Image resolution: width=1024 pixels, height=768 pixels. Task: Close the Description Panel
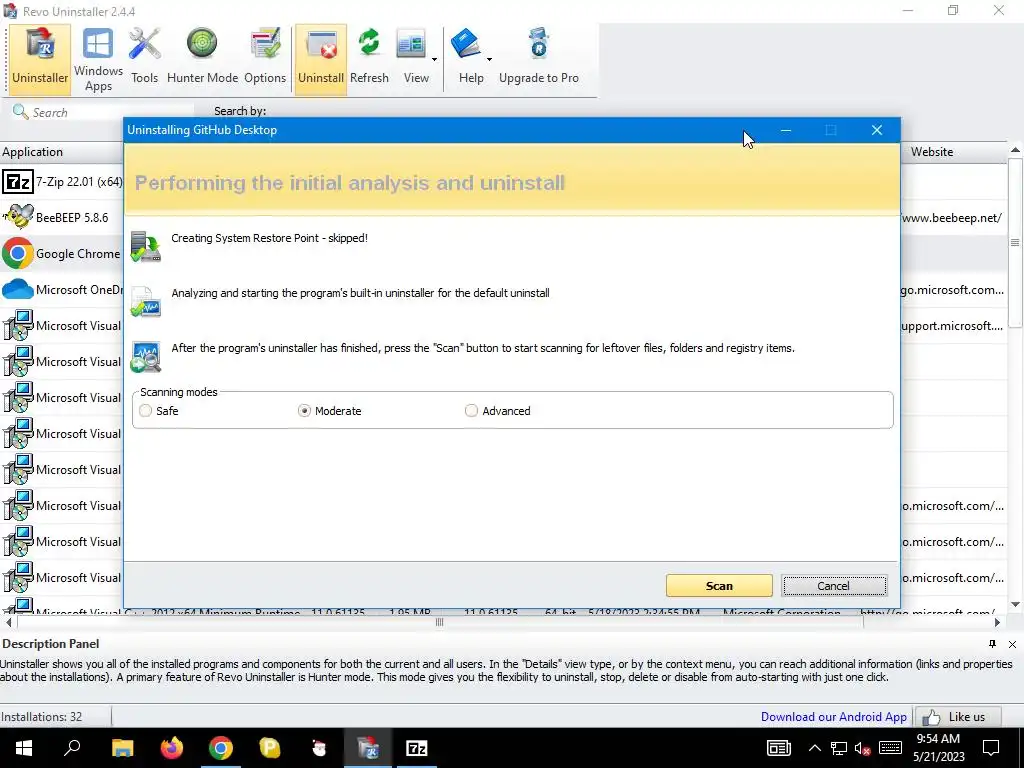coord(1012,645)
